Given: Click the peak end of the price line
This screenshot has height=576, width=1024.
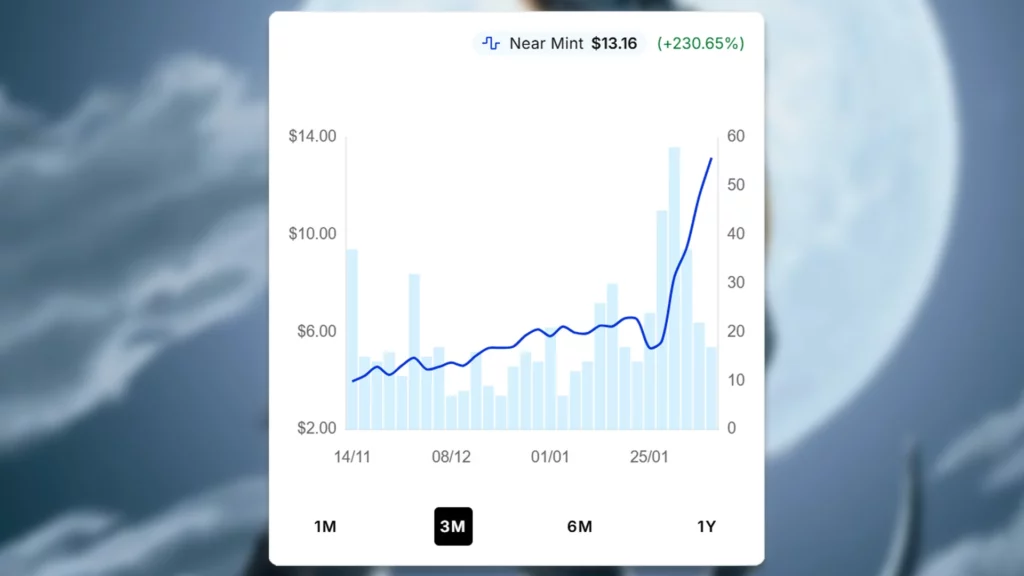Looking at the screenshot, I should (711, 158).
